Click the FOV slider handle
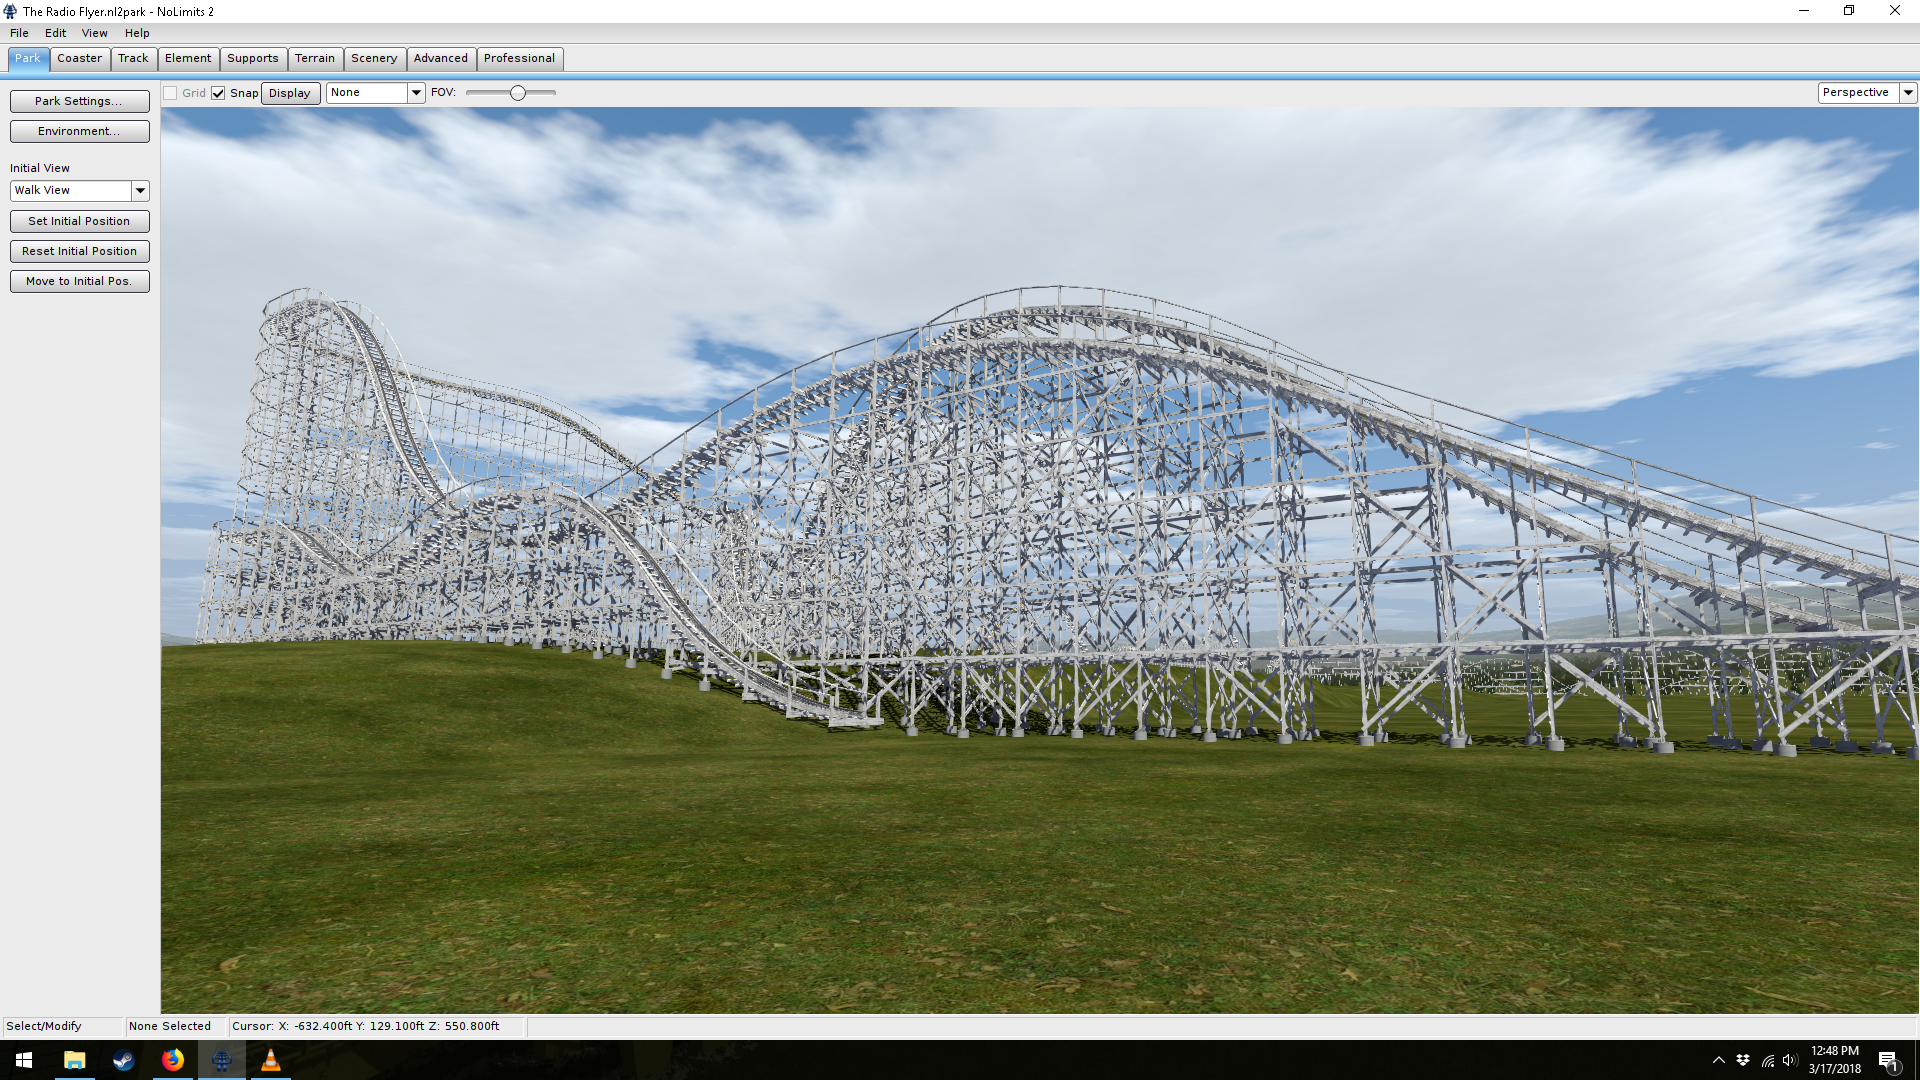Image resolution: width=1920 pixels, height=1080 pixels. click(x=517, y=93)
